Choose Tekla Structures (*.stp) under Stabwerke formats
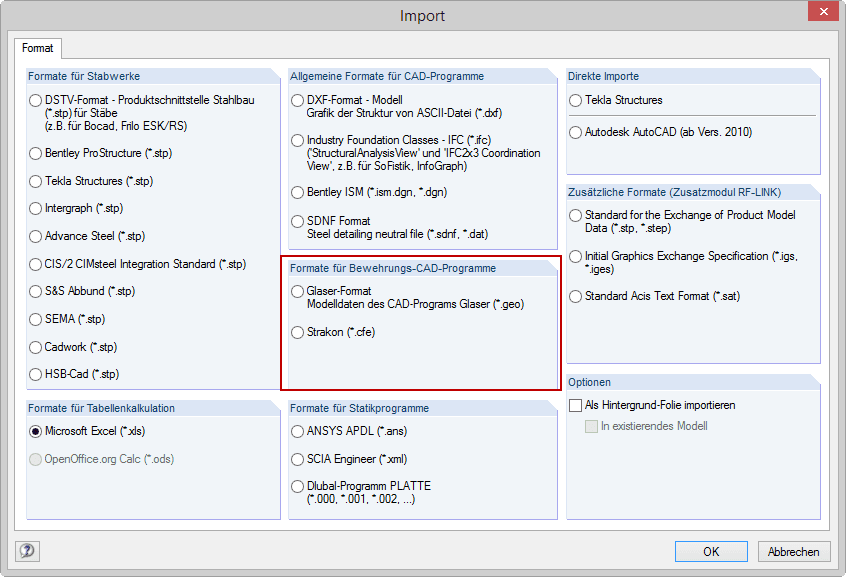846x577 pixels. pyautogui.click(x=33, y=181)
